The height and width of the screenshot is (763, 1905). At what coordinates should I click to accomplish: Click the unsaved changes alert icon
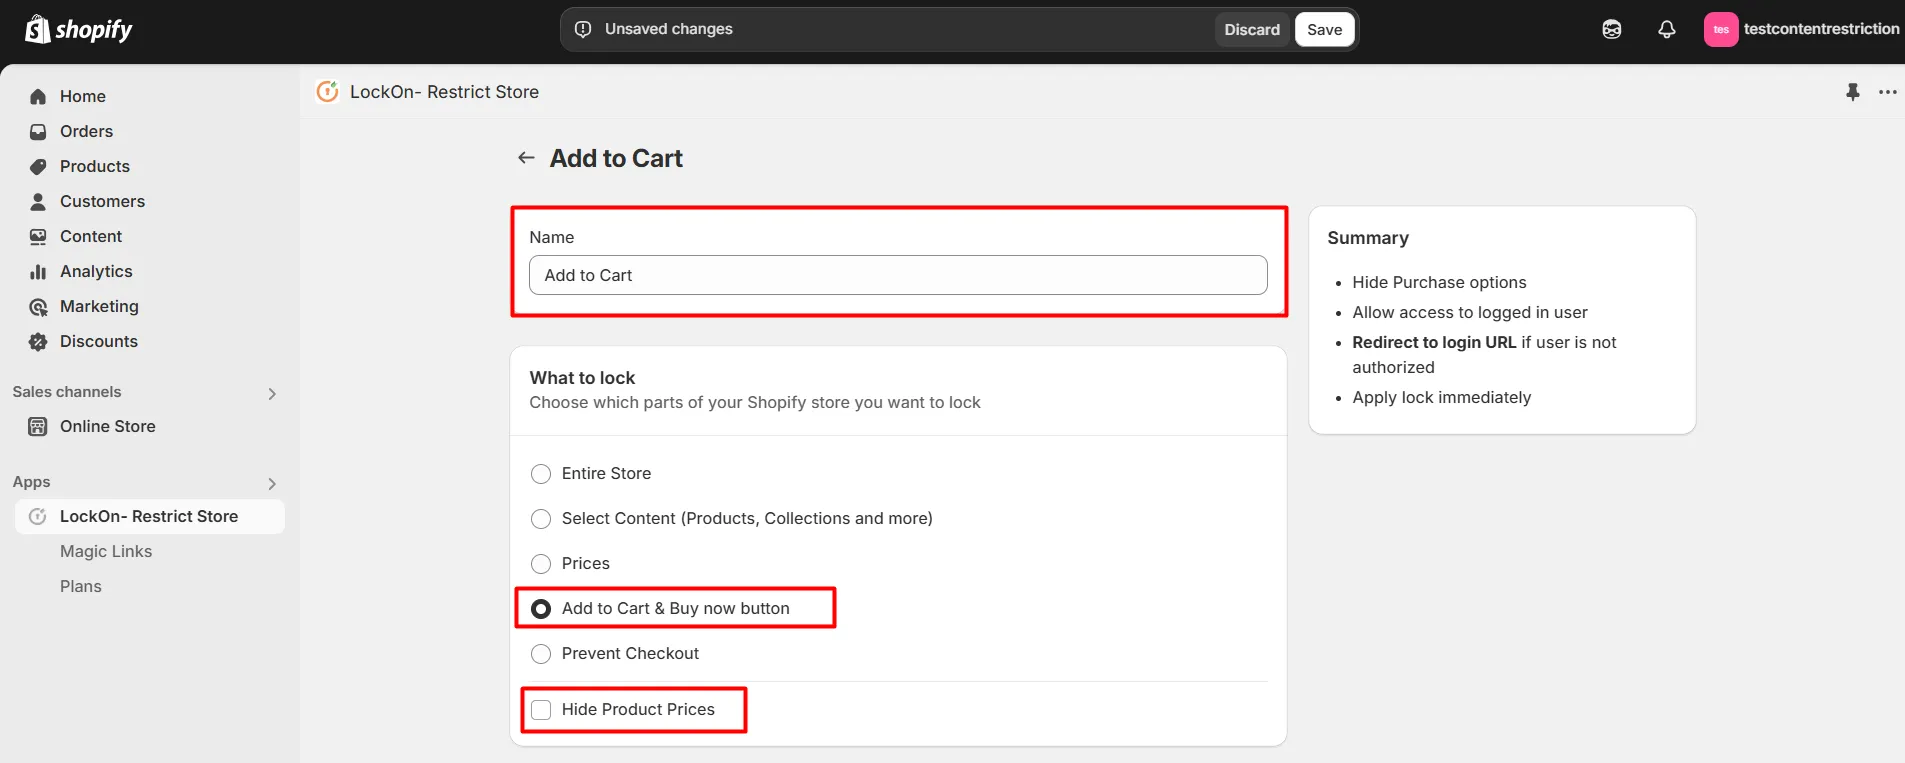pos(583,29)
